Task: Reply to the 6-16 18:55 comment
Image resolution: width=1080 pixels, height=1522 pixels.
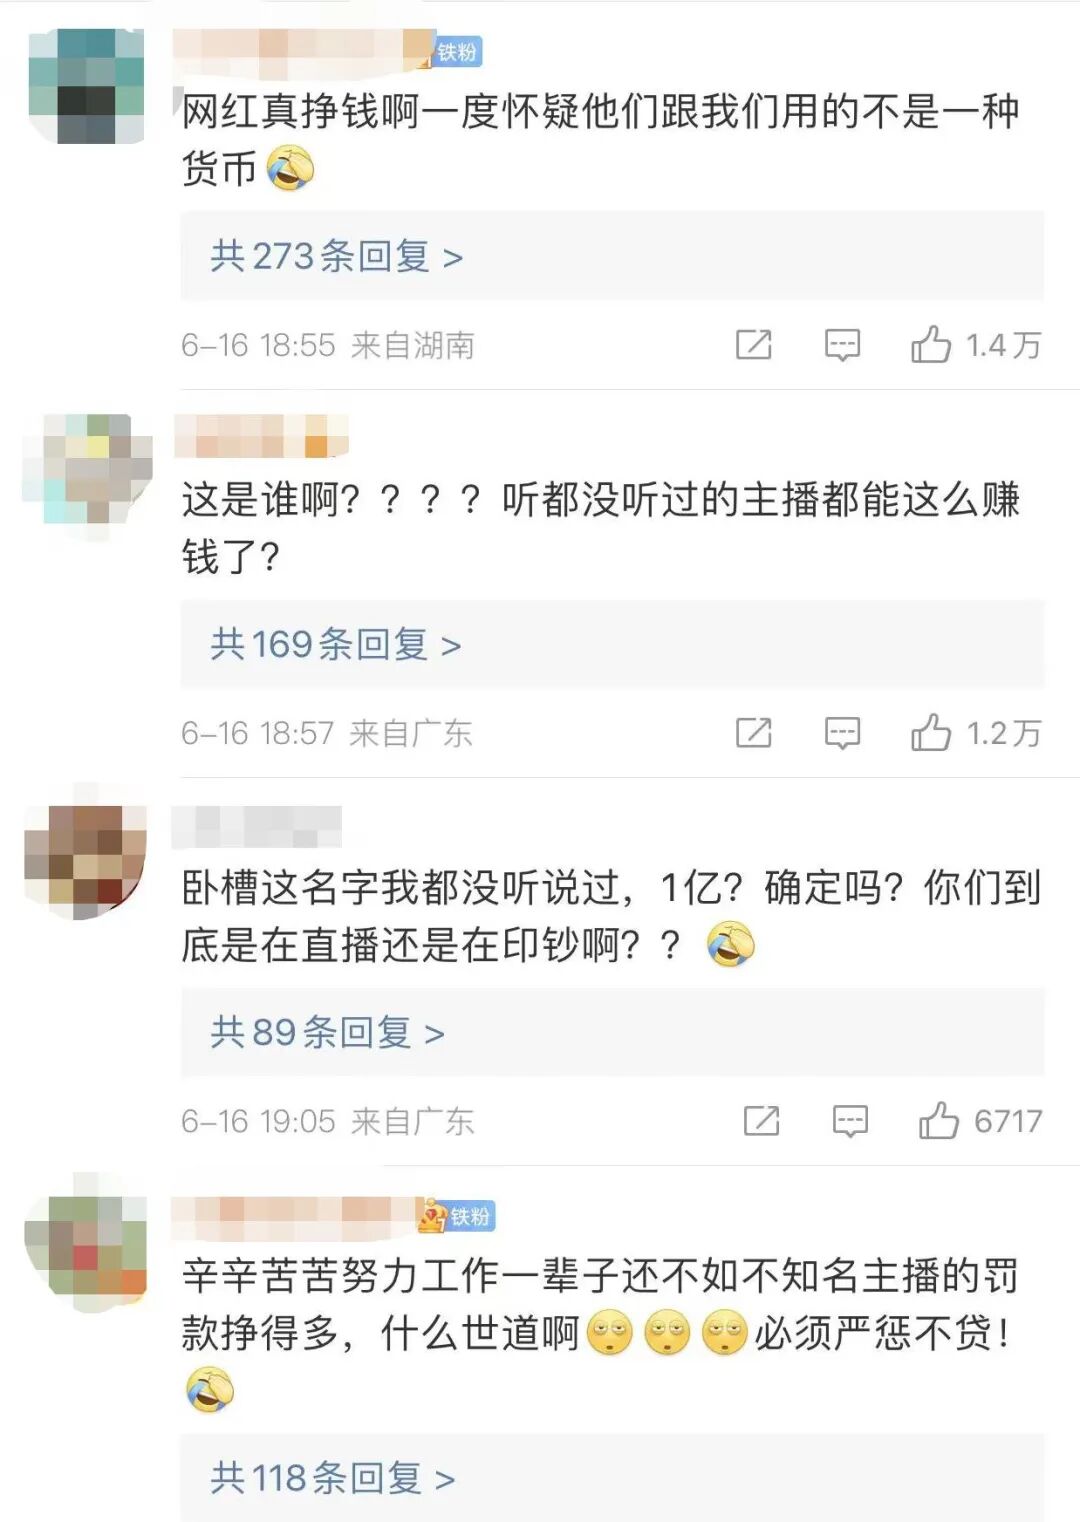Action: (842, 345)
